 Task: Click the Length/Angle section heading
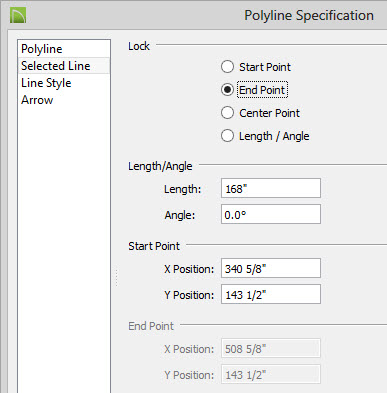(x=160, y=166)
